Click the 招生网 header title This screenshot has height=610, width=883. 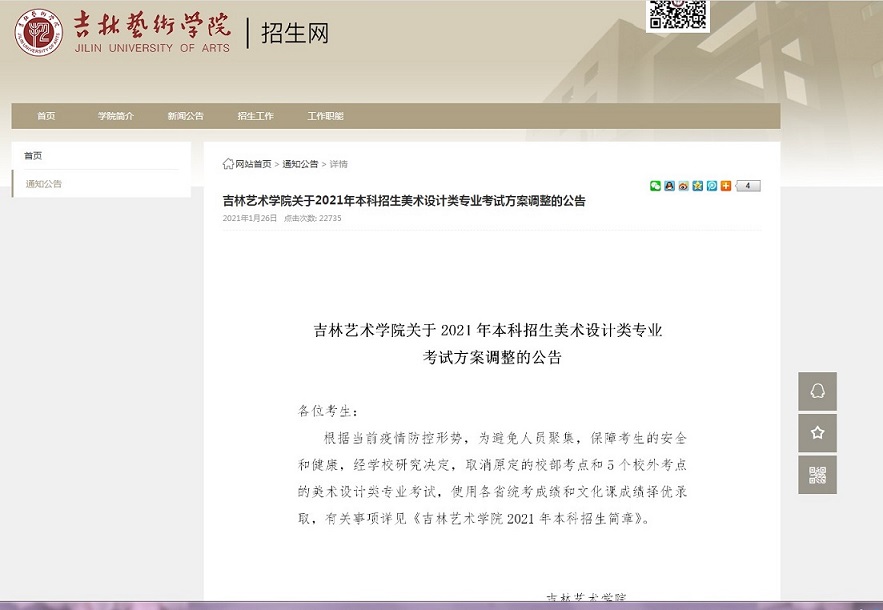coord(295,33)
